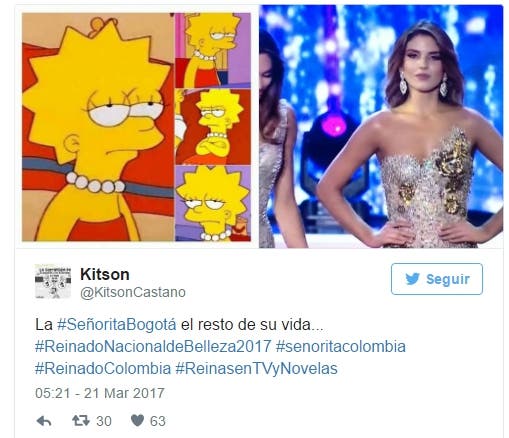View the likes count of 63
The image size is (509, 438).
click(x=158, y=421)
